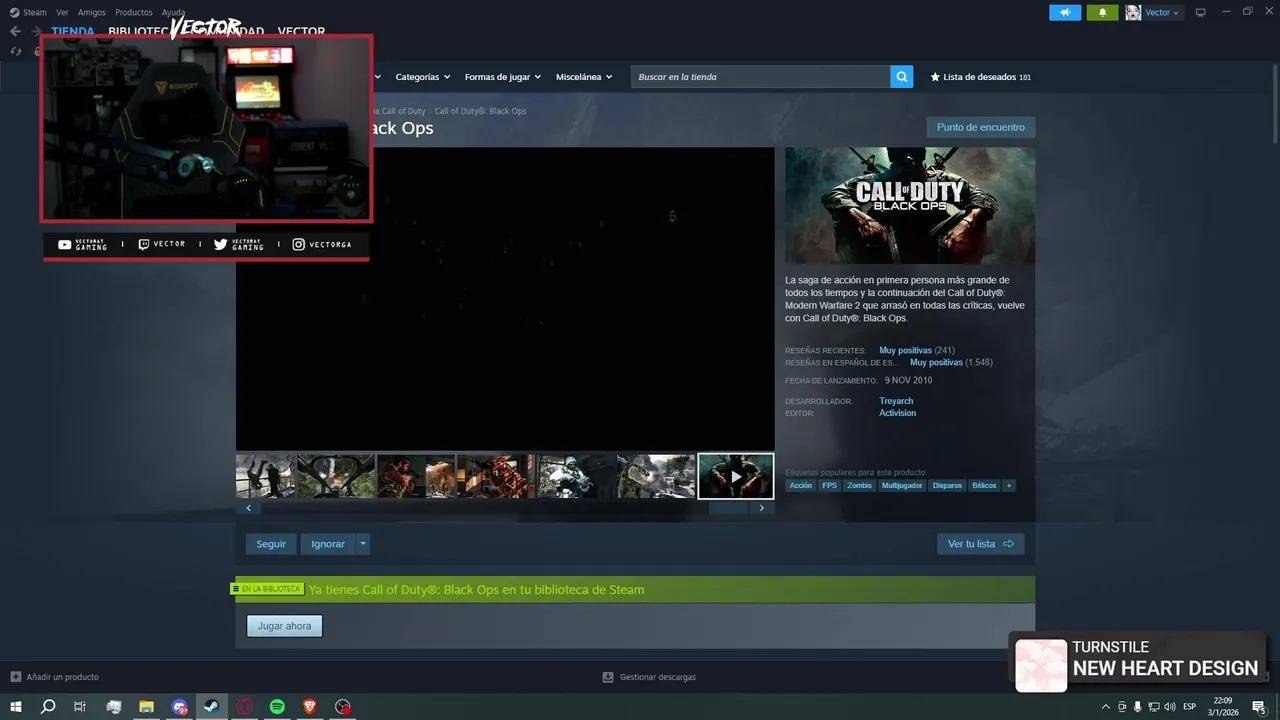Expand the dropdown arrow beside Ignorar
Viewport: 1280px width, 720px height.
click(x=363, y=544)
